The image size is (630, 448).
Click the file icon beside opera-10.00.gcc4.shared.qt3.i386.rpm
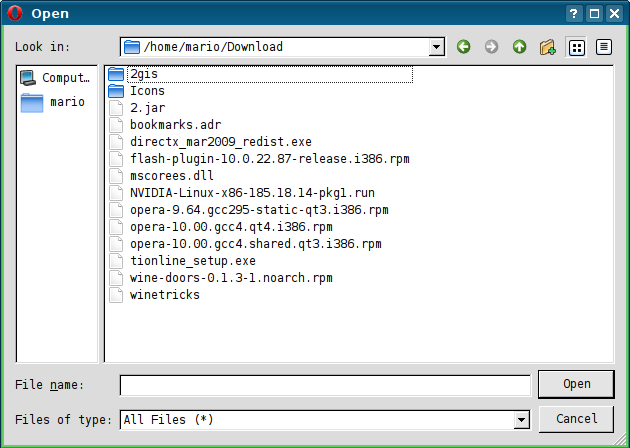click(x=116, y=243)
